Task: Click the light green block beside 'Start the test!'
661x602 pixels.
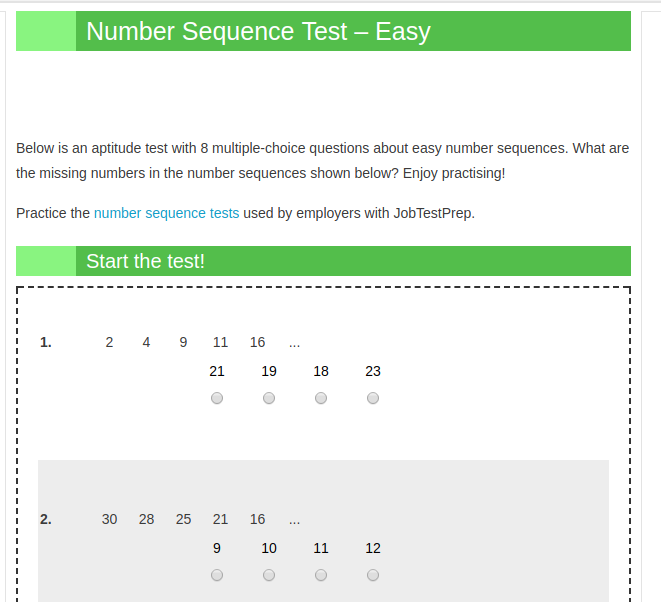Action: pyautogui.click(x=46, y=261)
